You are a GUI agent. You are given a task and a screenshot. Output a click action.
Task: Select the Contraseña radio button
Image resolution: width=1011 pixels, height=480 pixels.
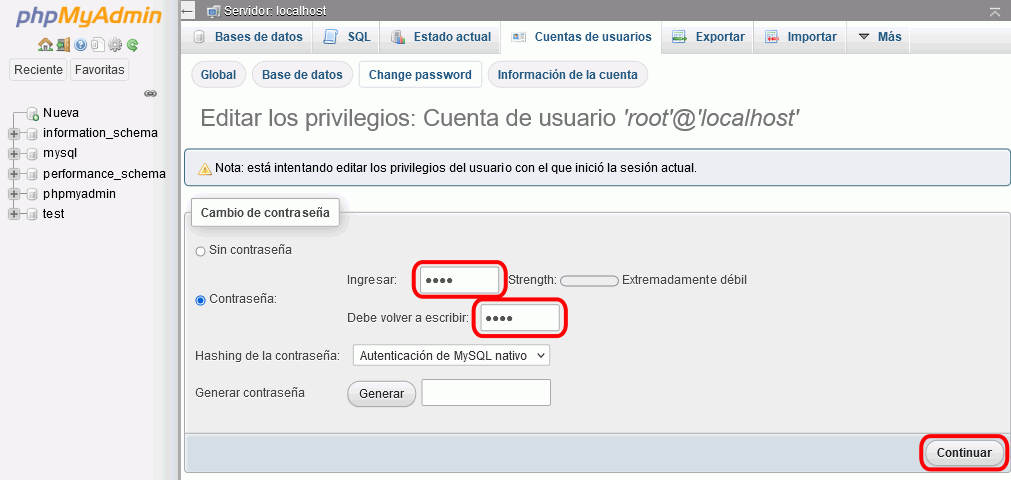(x=201, y=299)
